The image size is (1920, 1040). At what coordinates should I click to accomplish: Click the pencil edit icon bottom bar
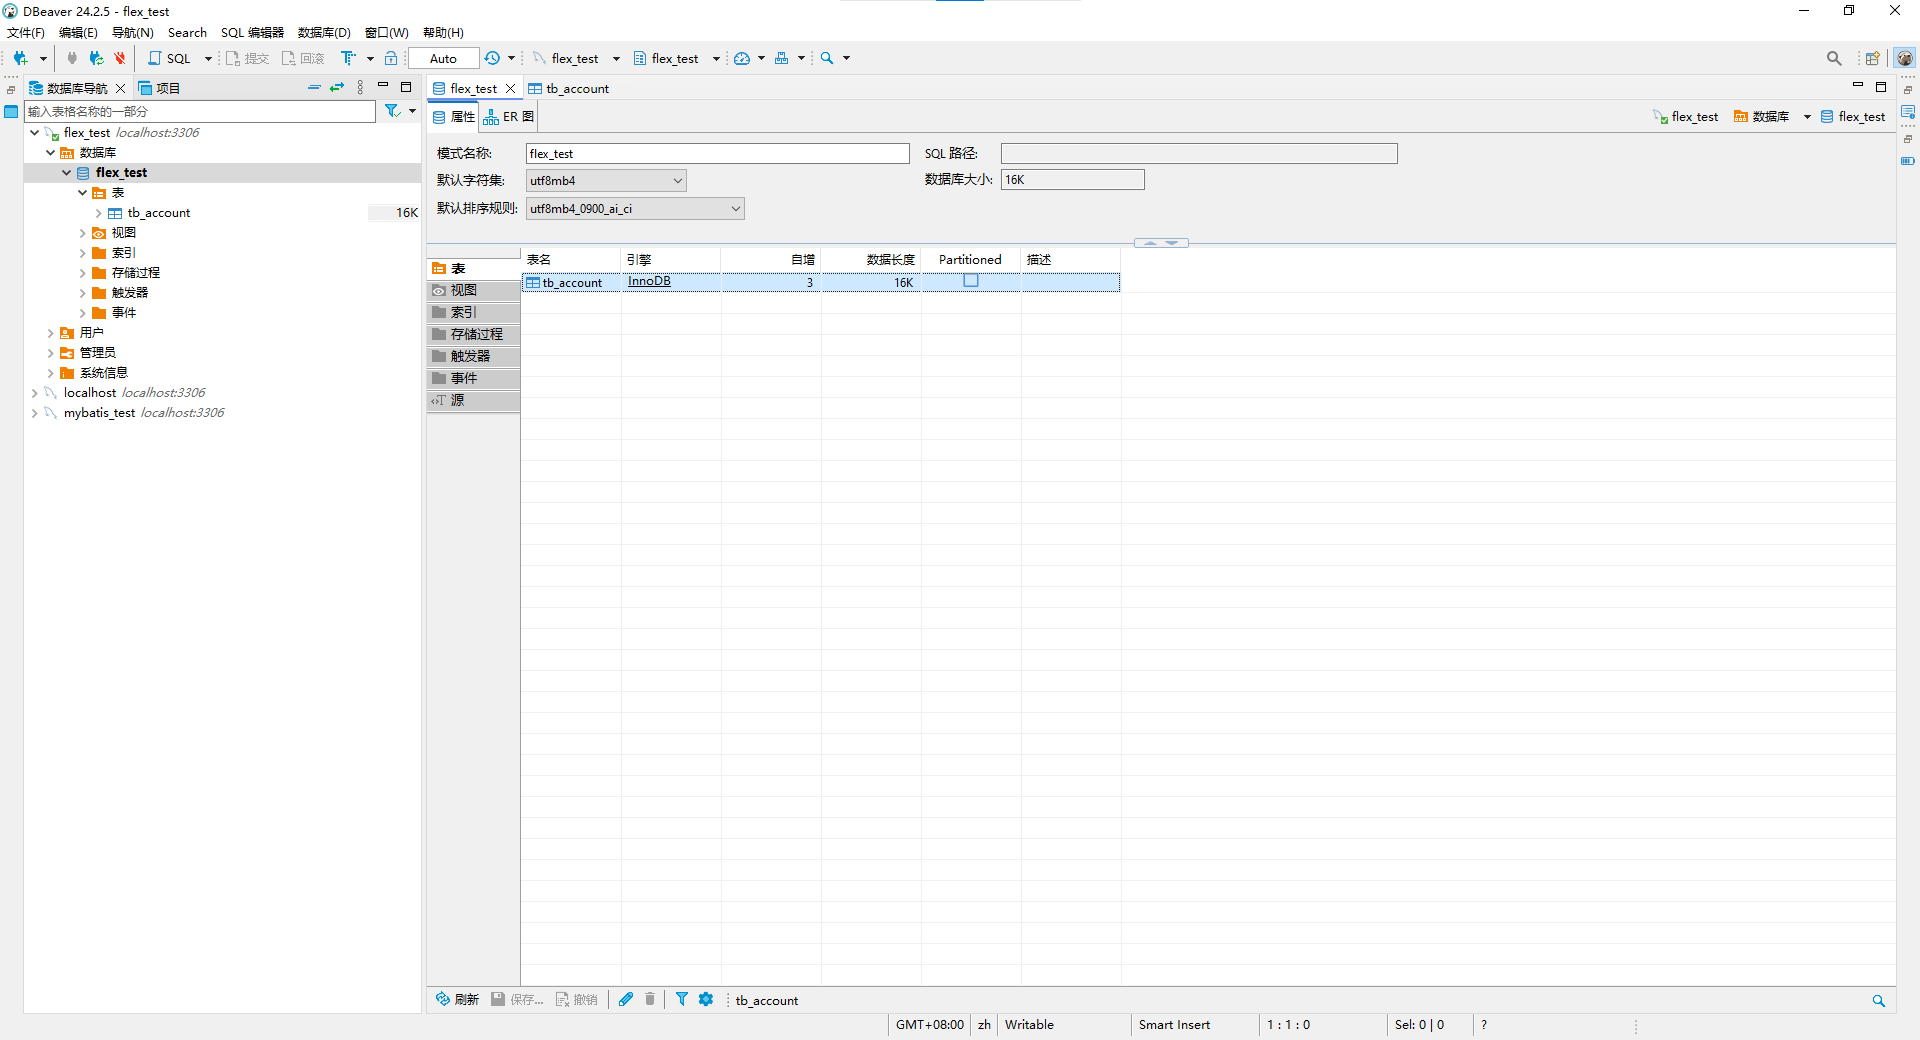(626, 999)
